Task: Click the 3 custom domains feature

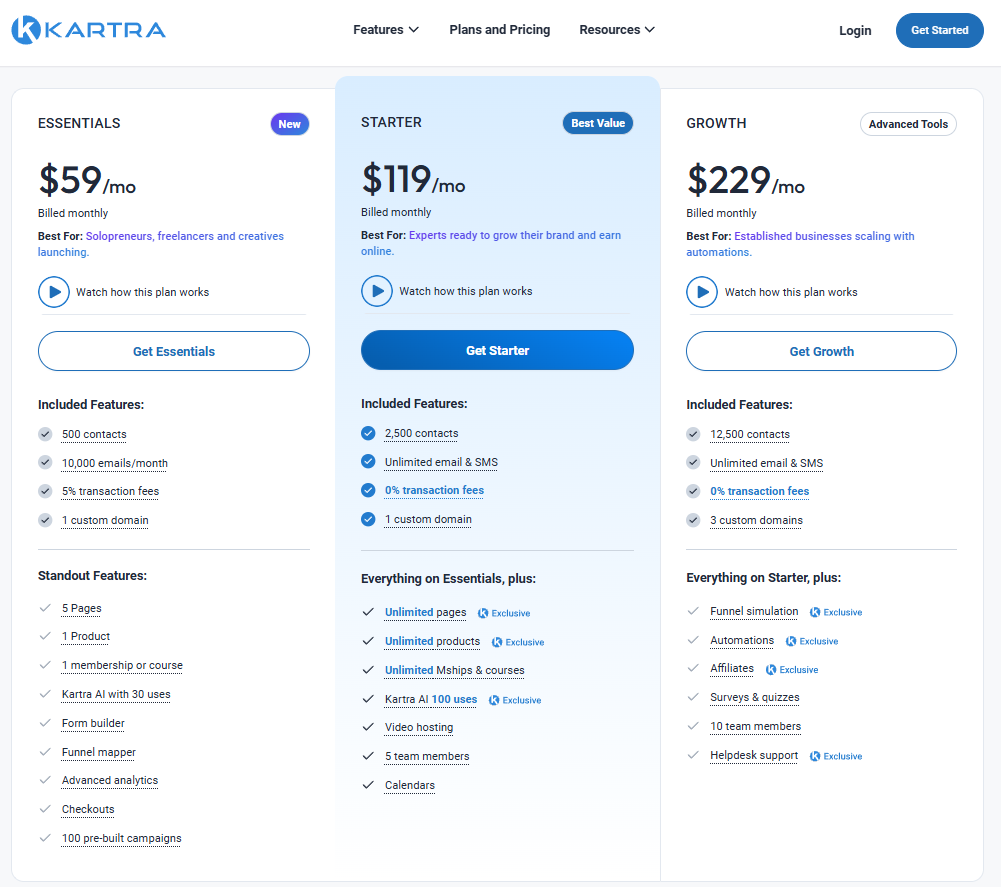Action: click(756, 520)
